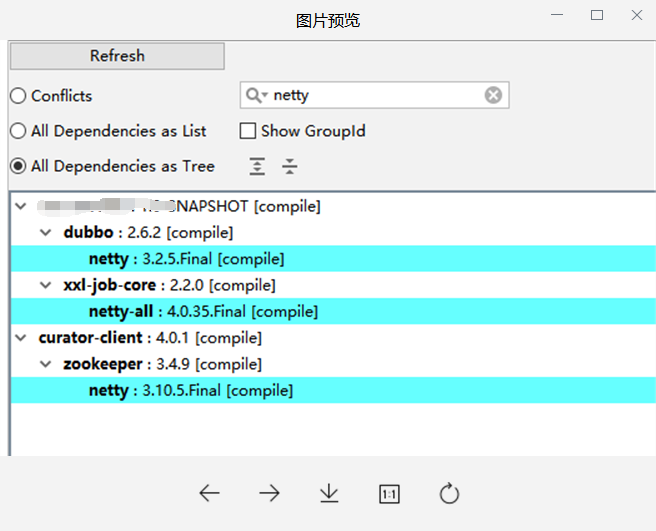Maximize the image preview window
The height and width of the screenshot is (531, 656).
597,15
